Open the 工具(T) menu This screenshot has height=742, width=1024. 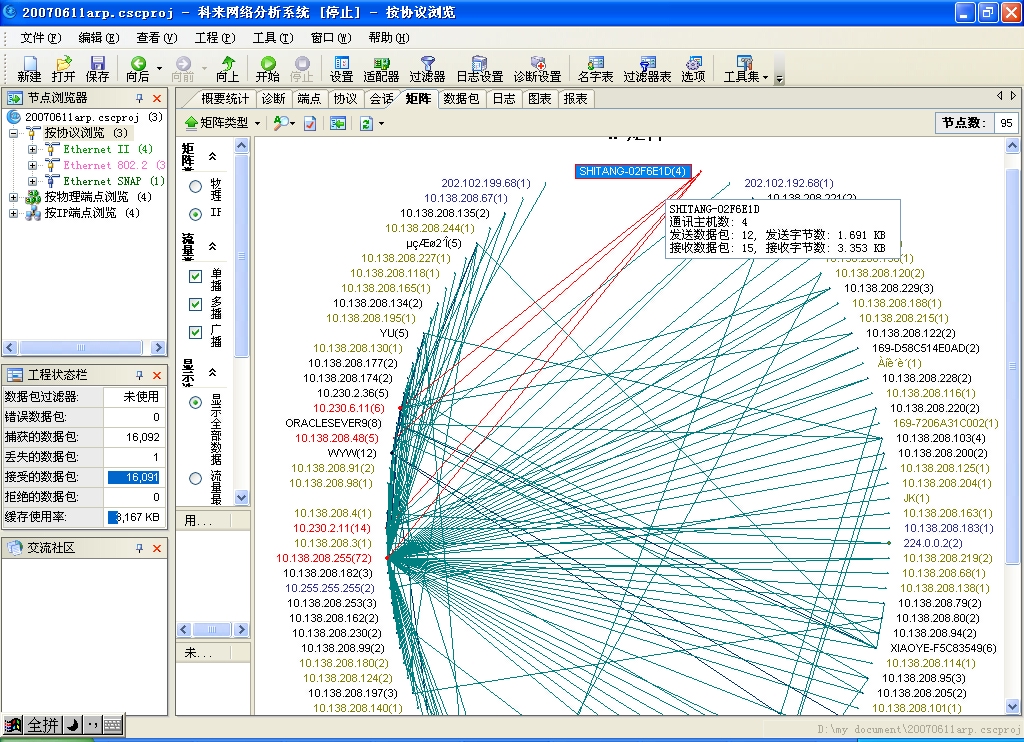(x=272, y=38)
